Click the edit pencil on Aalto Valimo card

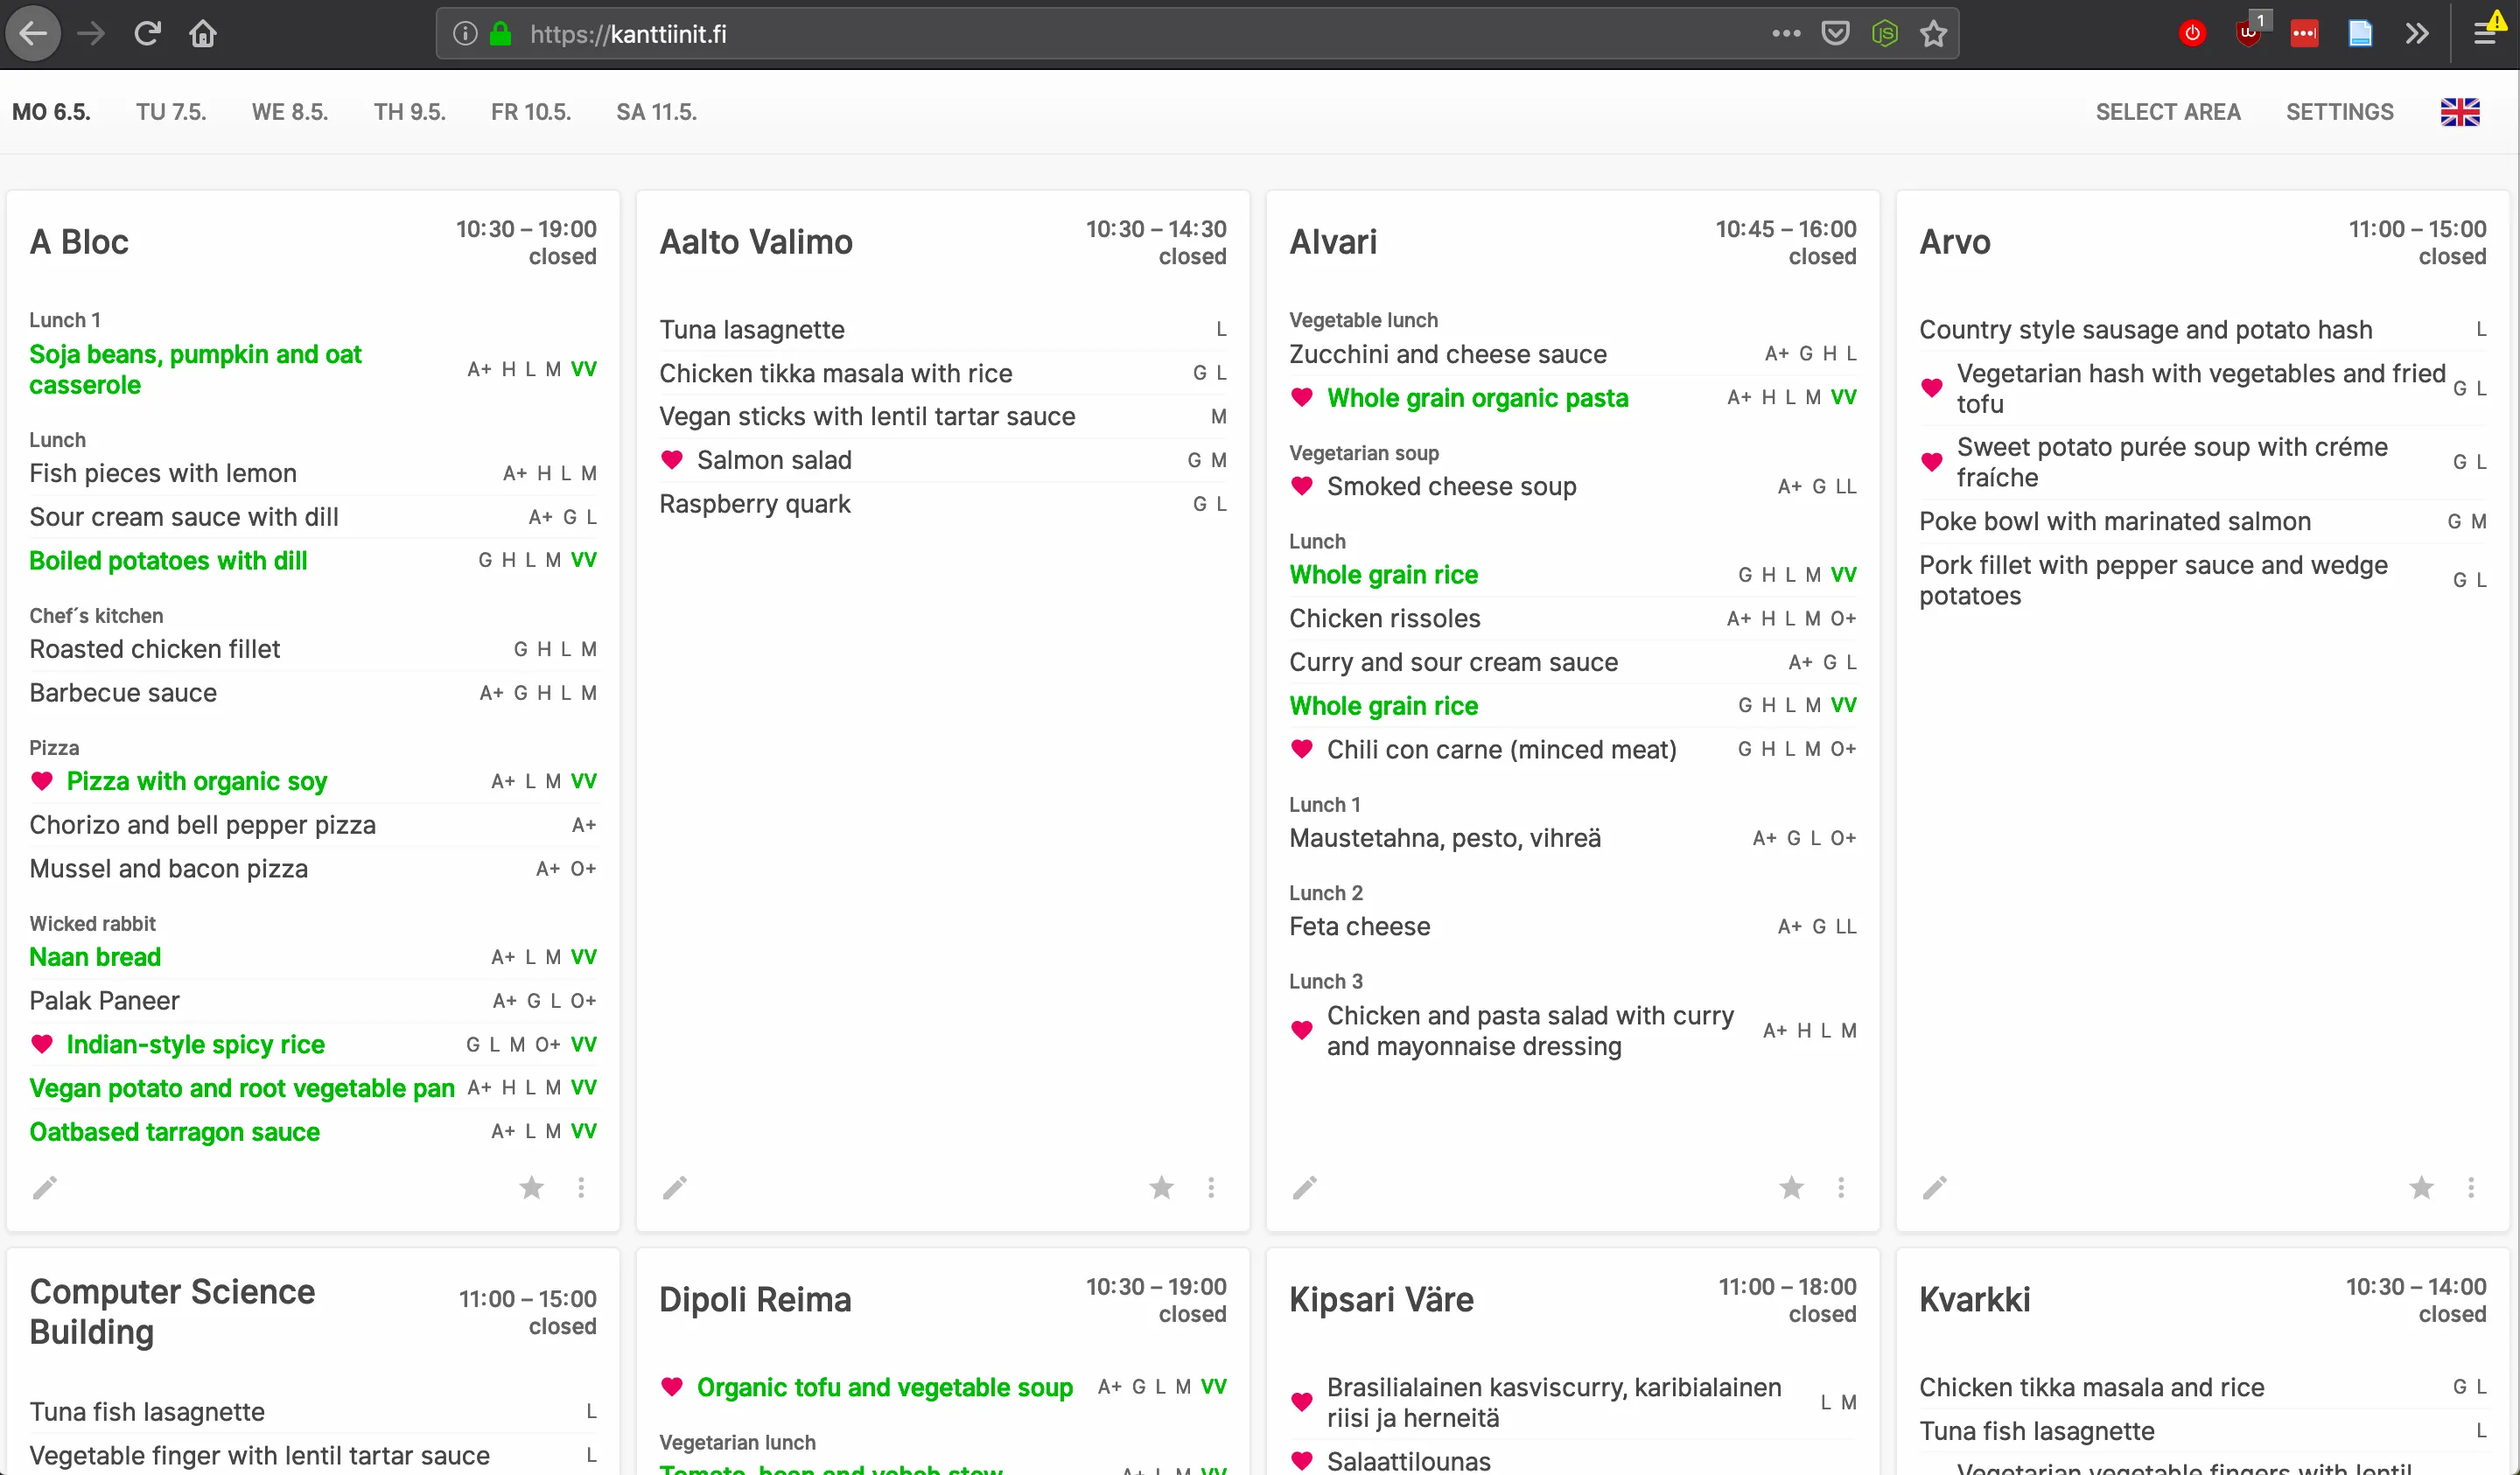point(675,1187)
